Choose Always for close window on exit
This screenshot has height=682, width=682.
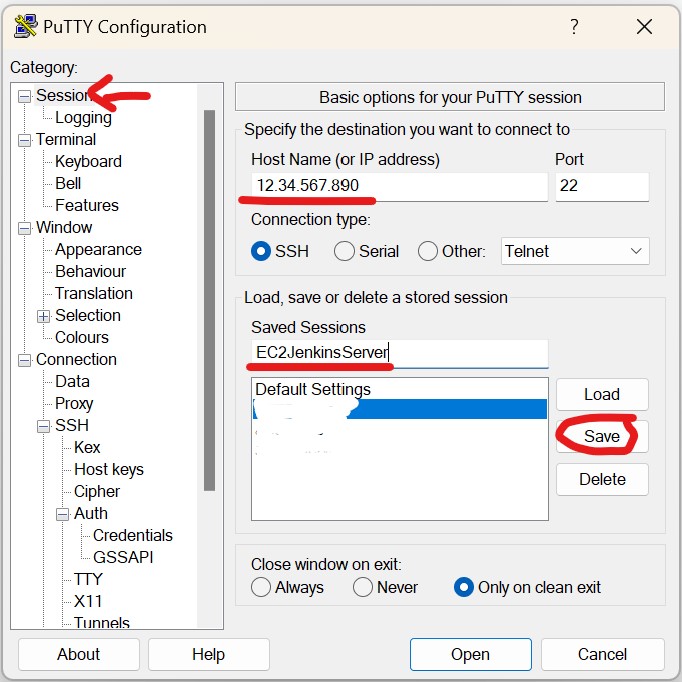[261, 587]
